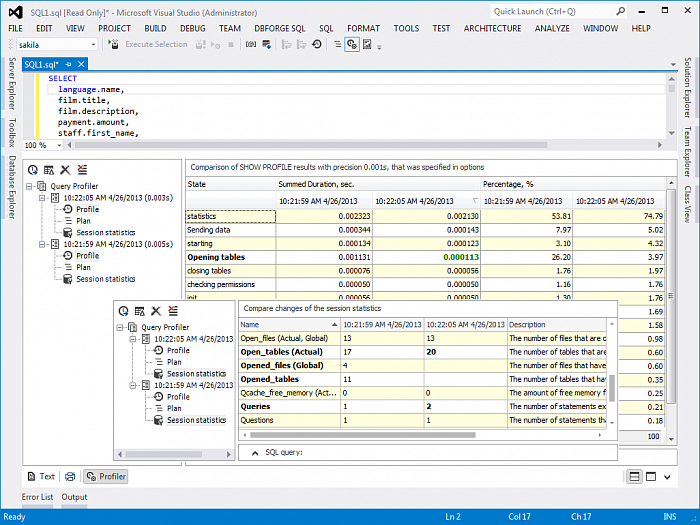Click the session statistics vertical scrollbar
The width and height of the screenshot is (700, 525).
[612, 385]
